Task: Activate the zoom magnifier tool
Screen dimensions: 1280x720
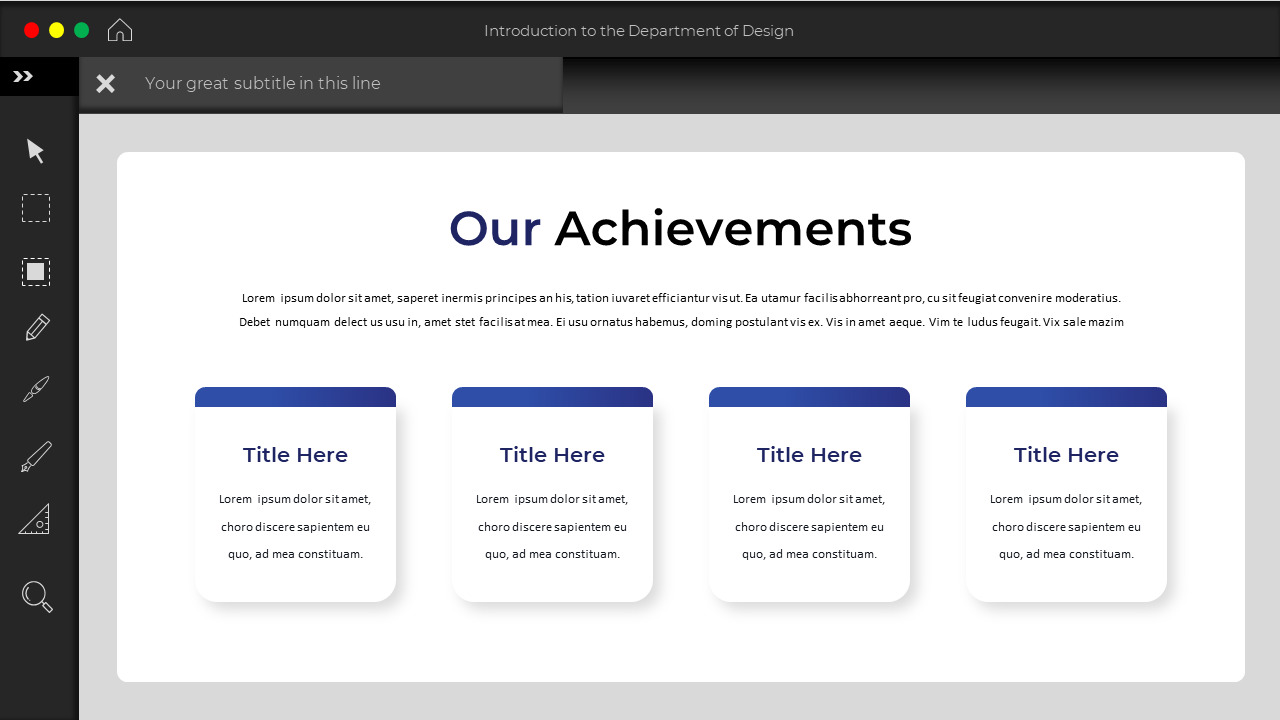Action: tap(35, 596)
